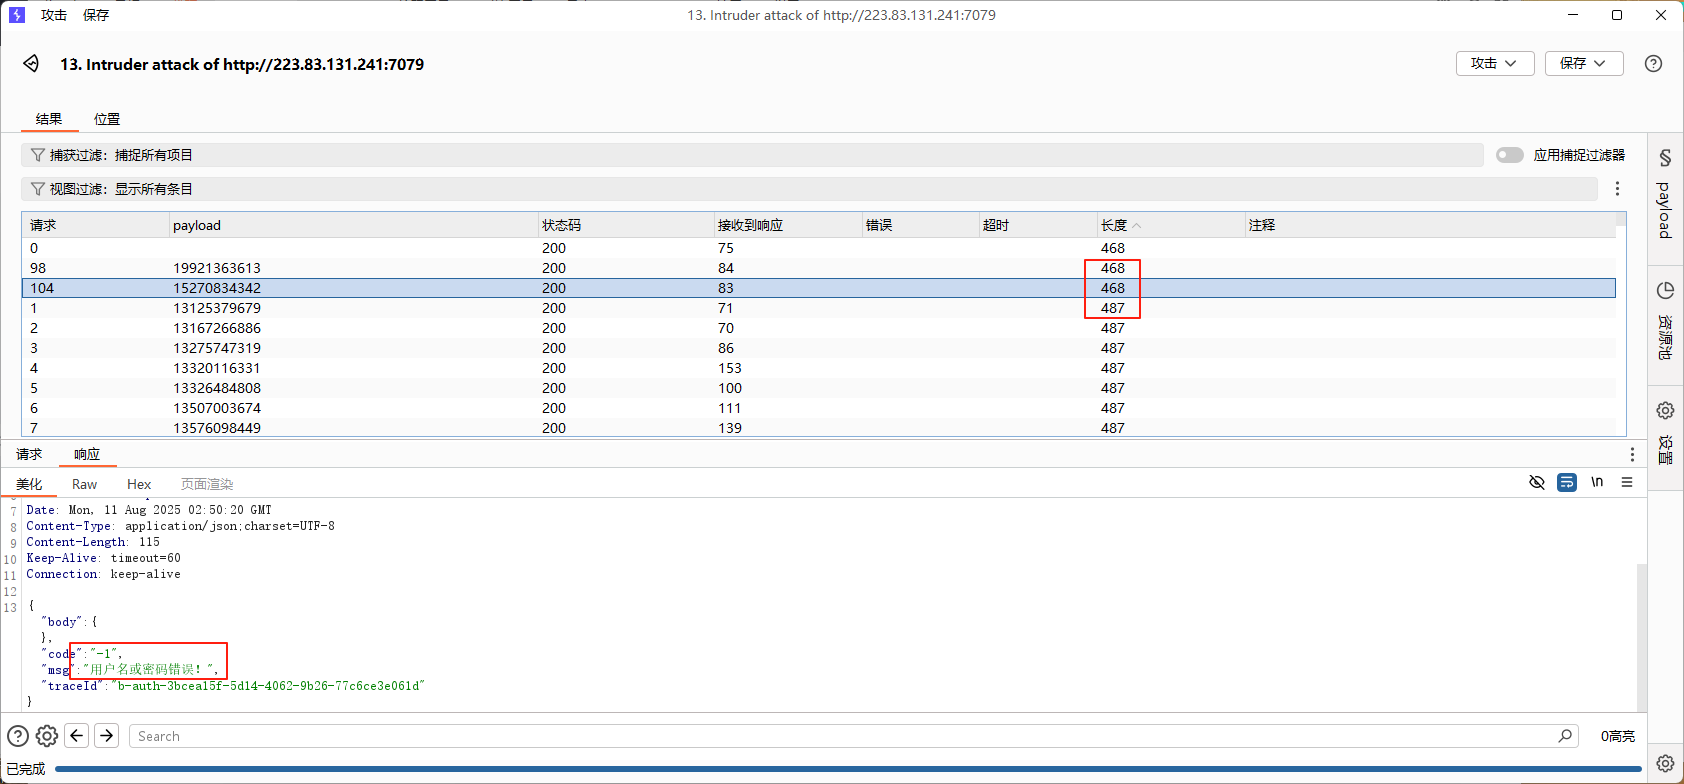Screen dimensions: 1684x784
Task: Go to previous search match arrow
Action: pos(77,736)
